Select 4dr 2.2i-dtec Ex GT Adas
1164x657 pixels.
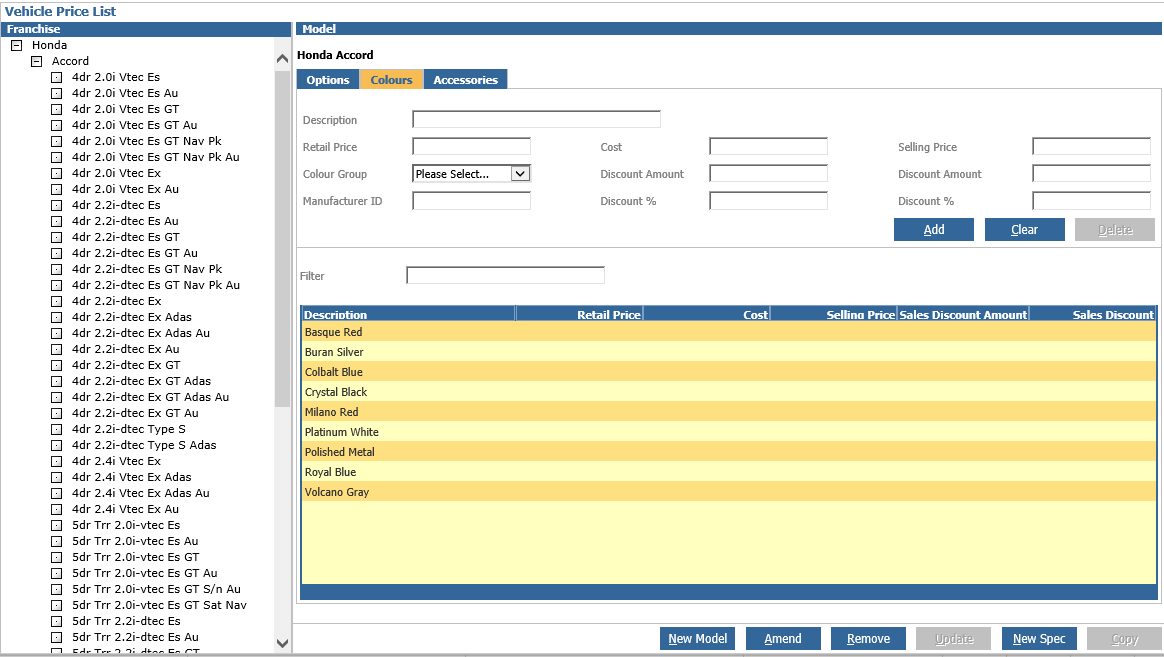tap(142, 381)
